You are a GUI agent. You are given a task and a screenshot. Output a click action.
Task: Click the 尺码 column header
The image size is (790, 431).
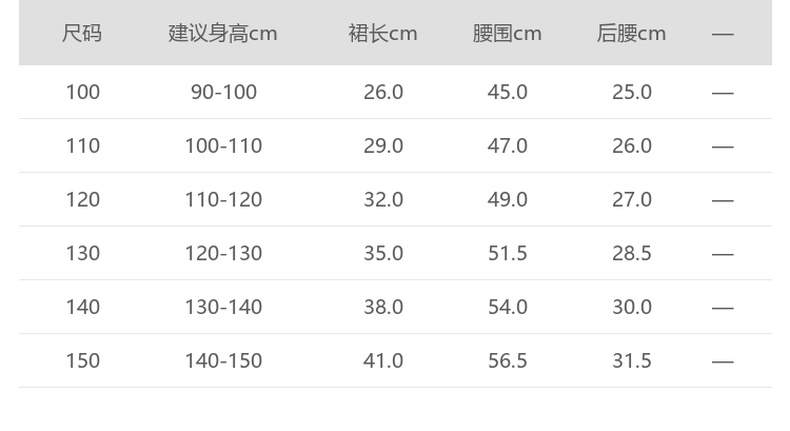(82, 34)
